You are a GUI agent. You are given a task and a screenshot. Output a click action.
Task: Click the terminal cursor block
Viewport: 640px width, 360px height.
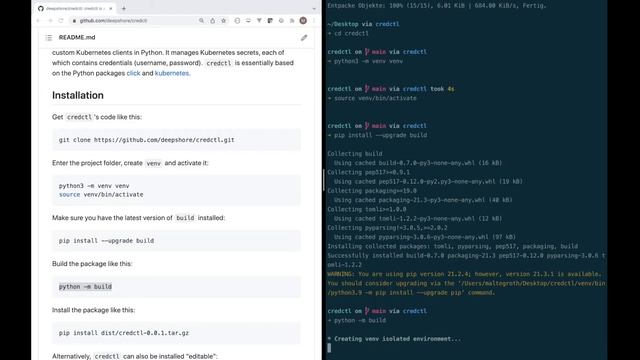(329, 348)
